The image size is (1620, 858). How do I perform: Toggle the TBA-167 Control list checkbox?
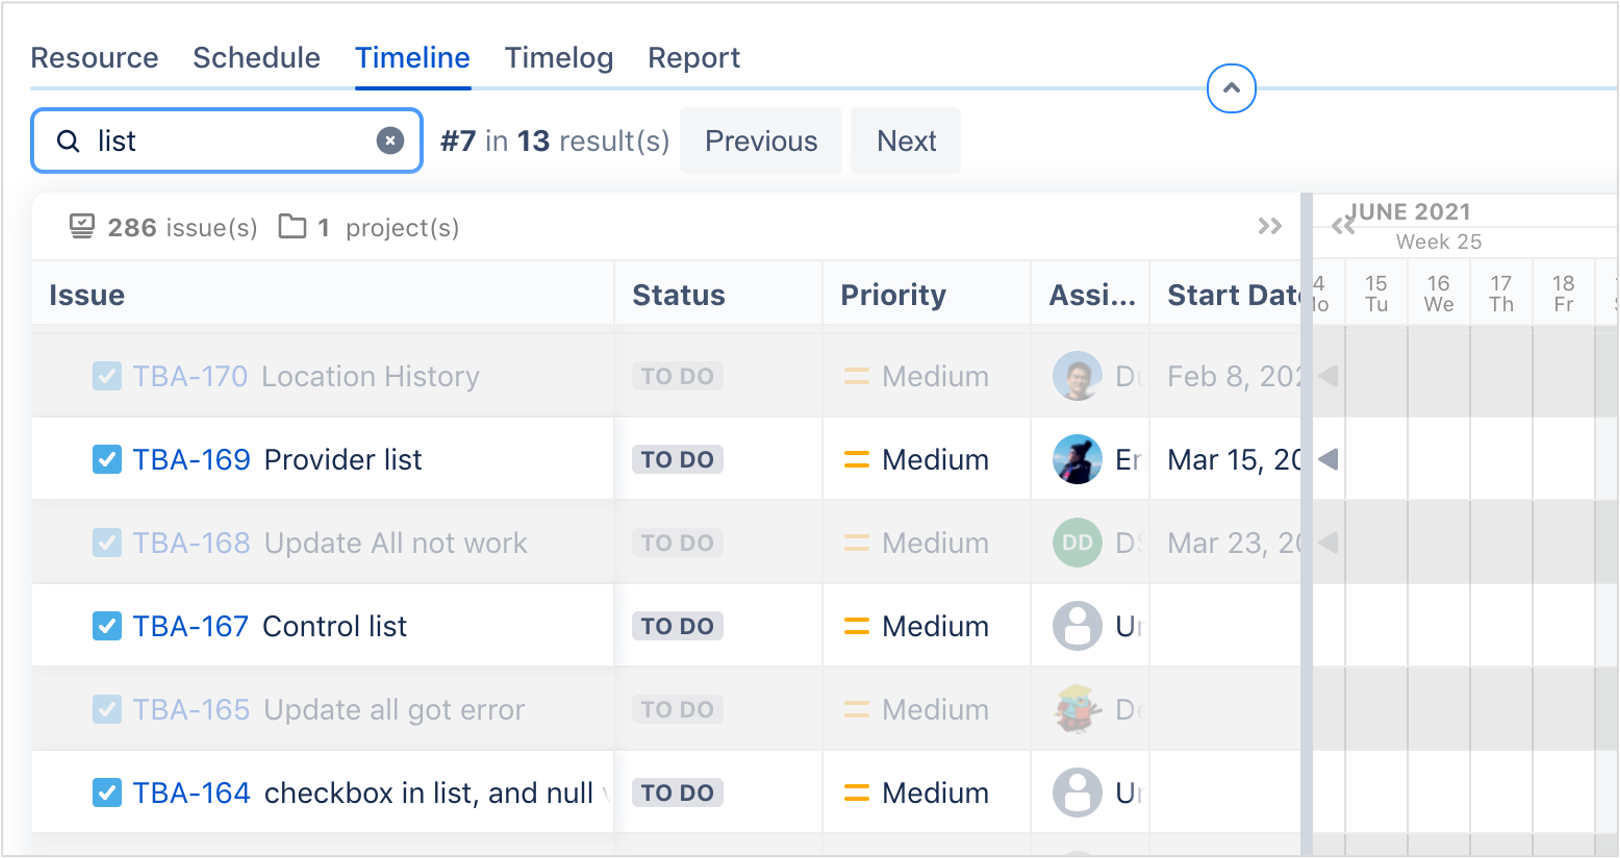pyautogui.click(x=107, y=627)
